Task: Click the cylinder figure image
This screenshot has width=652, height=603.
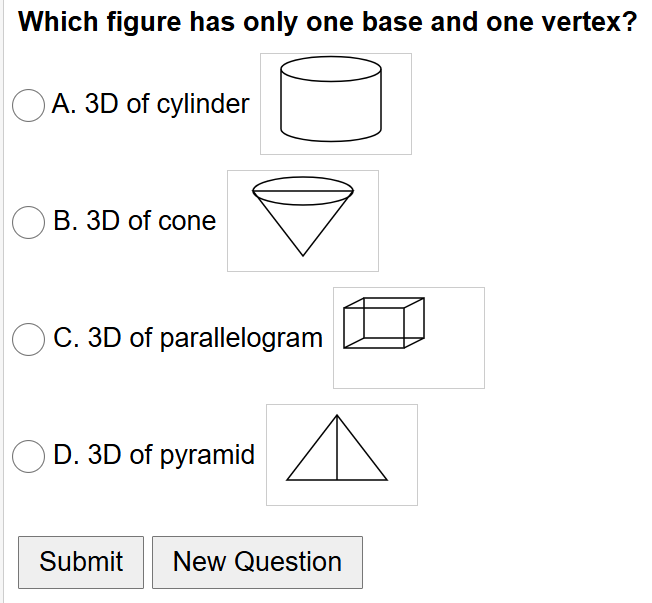Action: tap(335, 104)
